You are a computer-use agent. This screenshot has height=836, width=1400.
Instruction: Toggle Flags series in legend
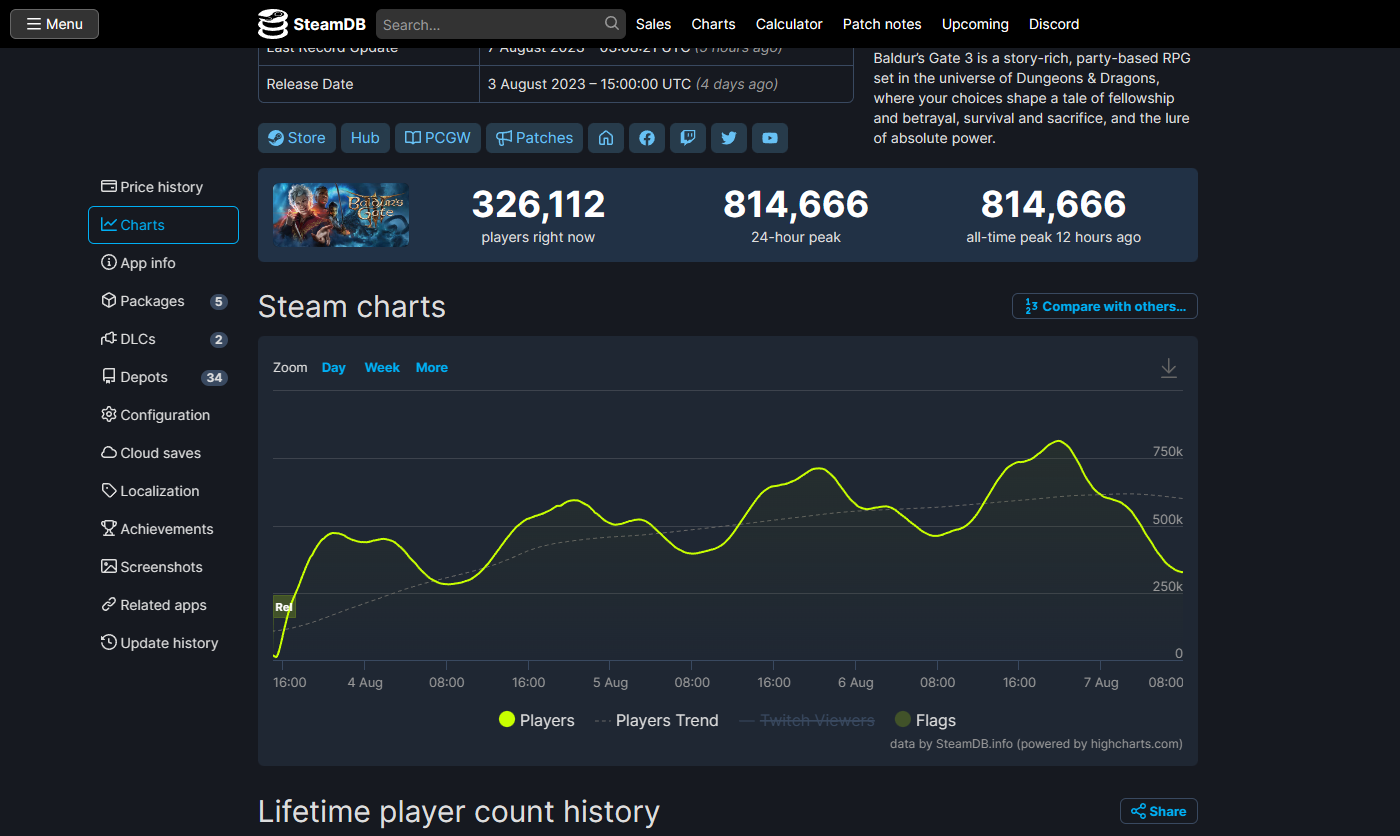click(x=925, y=720)
